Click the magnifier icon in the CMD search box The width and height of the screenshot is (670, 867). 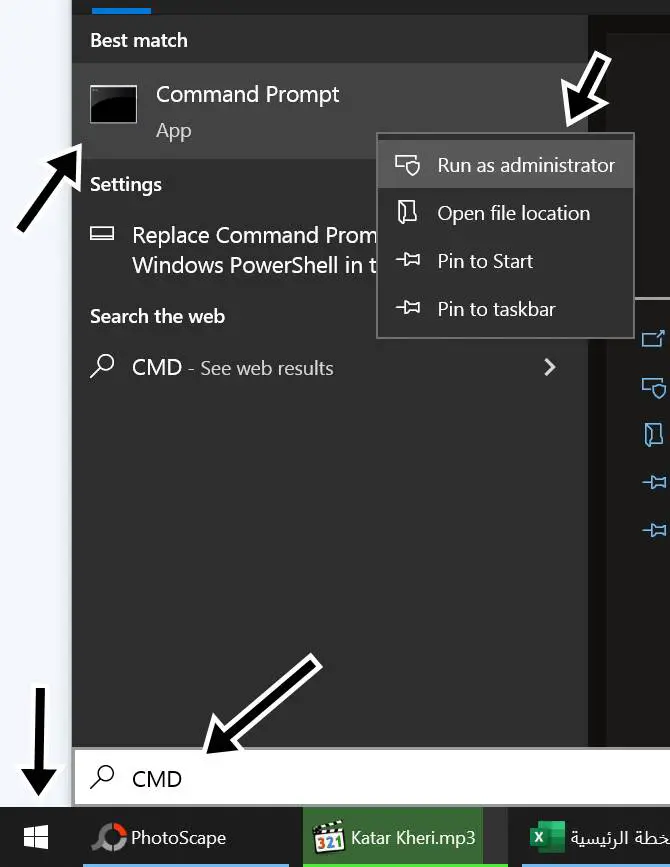click(102, 777)
